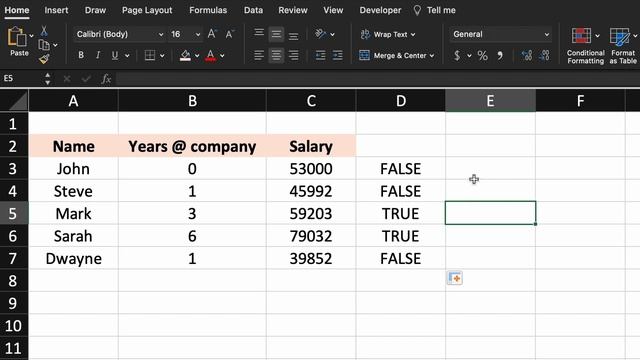Click the Copy icon
This screenshot has width=640, height=360.
44,45
